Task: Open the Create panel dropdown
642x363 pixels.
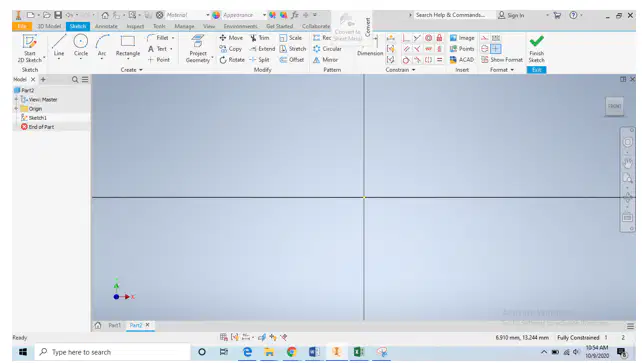Action: coord(132,70)
